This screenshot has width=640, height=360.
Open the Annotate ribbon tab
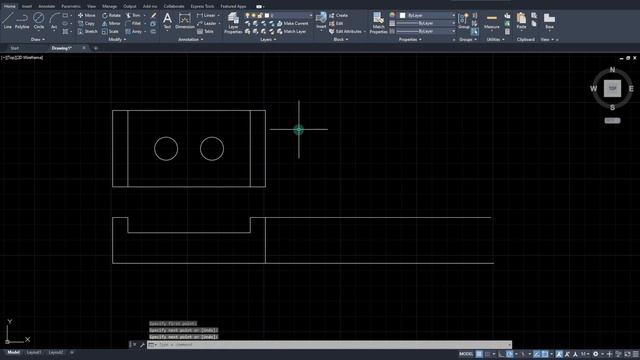(47, 6)
